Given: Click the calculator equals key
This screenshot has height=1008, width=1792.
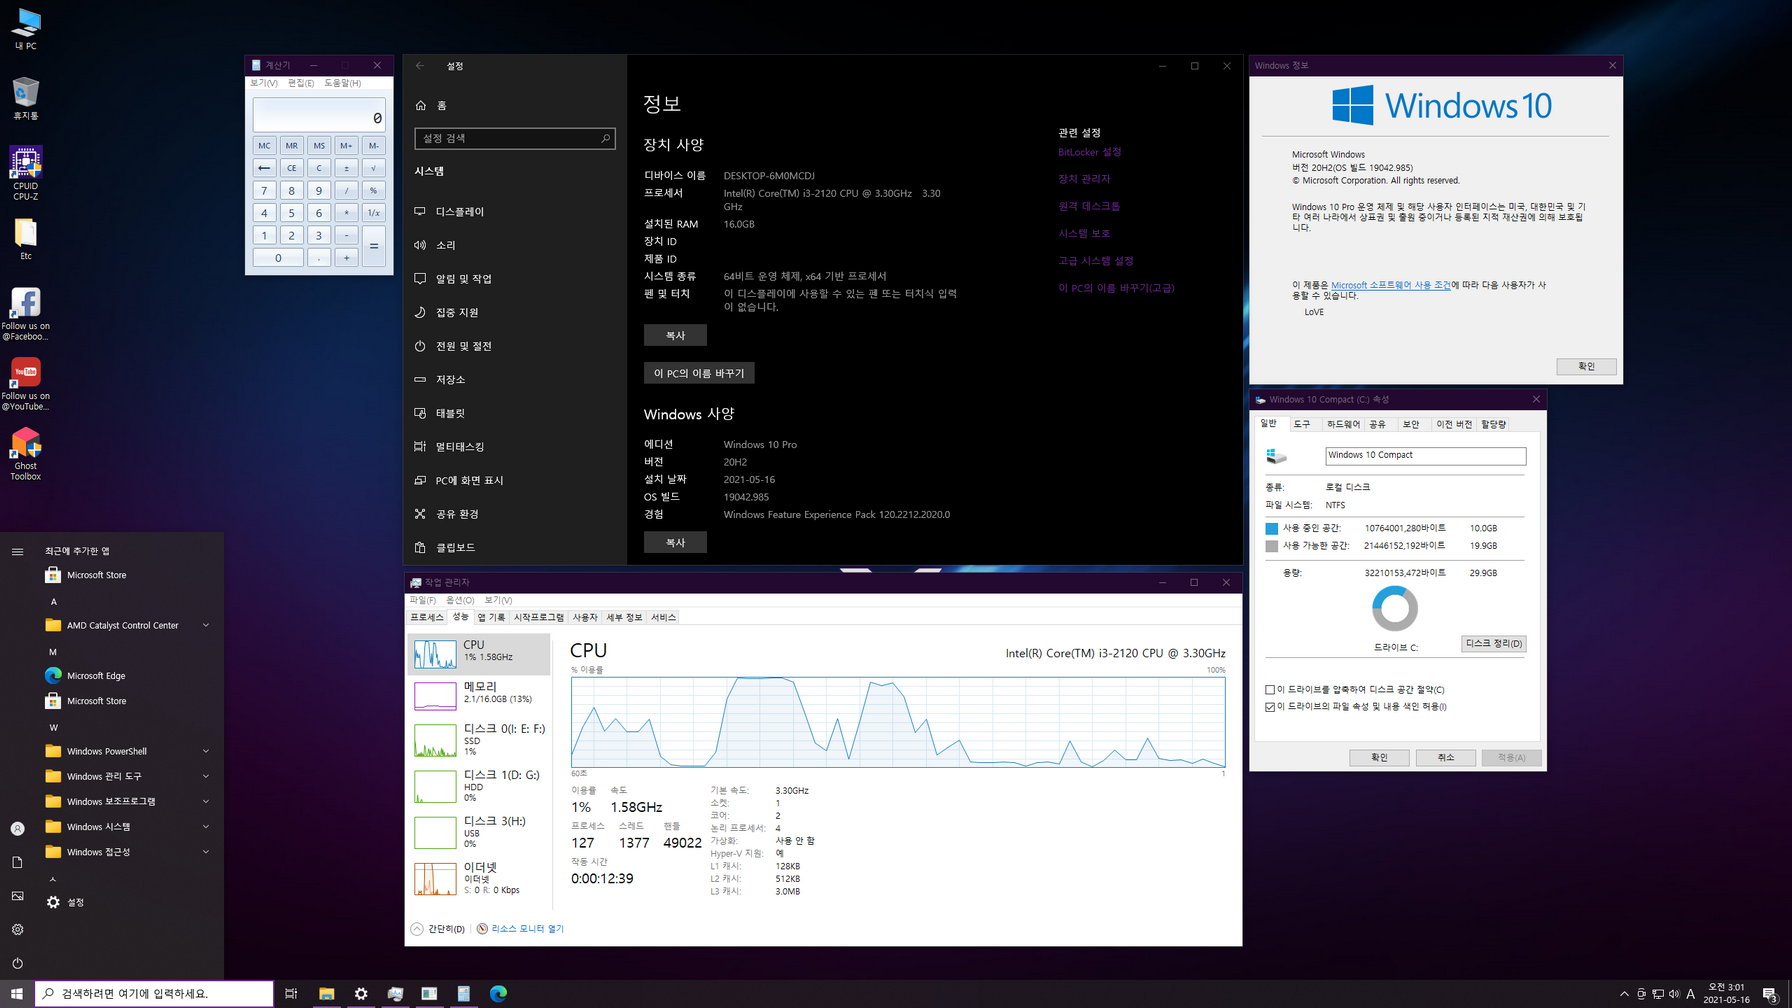Looking at the screenshot, I should click(374, 246).
